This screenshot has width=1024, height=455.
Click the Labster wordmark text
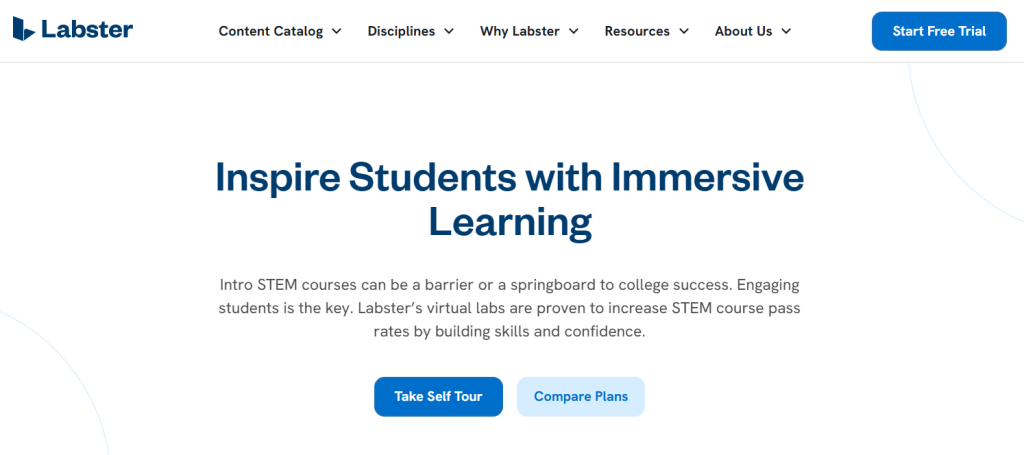click(x=87, y=29)
